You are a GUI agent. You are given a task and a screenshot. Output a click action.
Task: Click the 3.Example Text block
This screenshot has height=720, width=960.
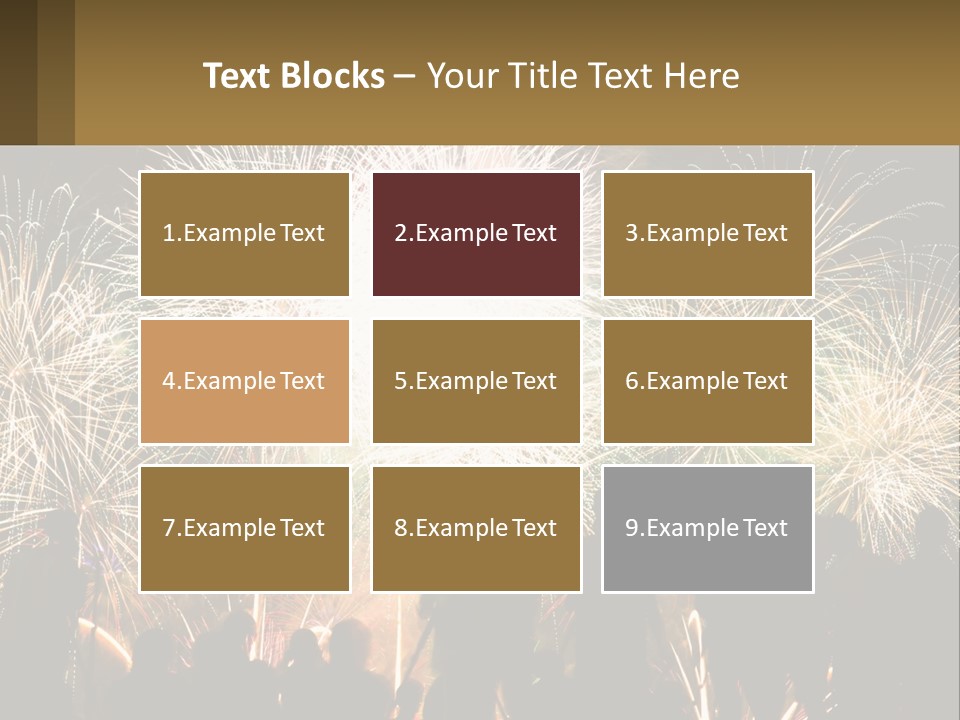point(707,234)
